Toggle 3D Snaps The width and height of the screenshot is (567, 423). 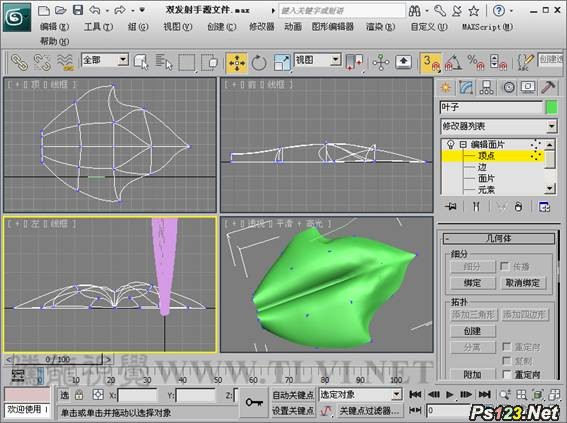(431, 63)
